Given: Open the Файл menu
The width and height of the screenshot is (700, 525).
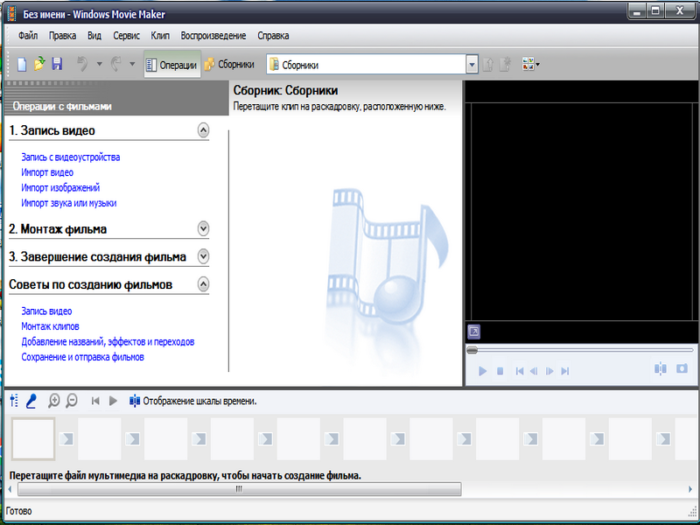Looking at the screenshot, I should (x=28, y=36).
